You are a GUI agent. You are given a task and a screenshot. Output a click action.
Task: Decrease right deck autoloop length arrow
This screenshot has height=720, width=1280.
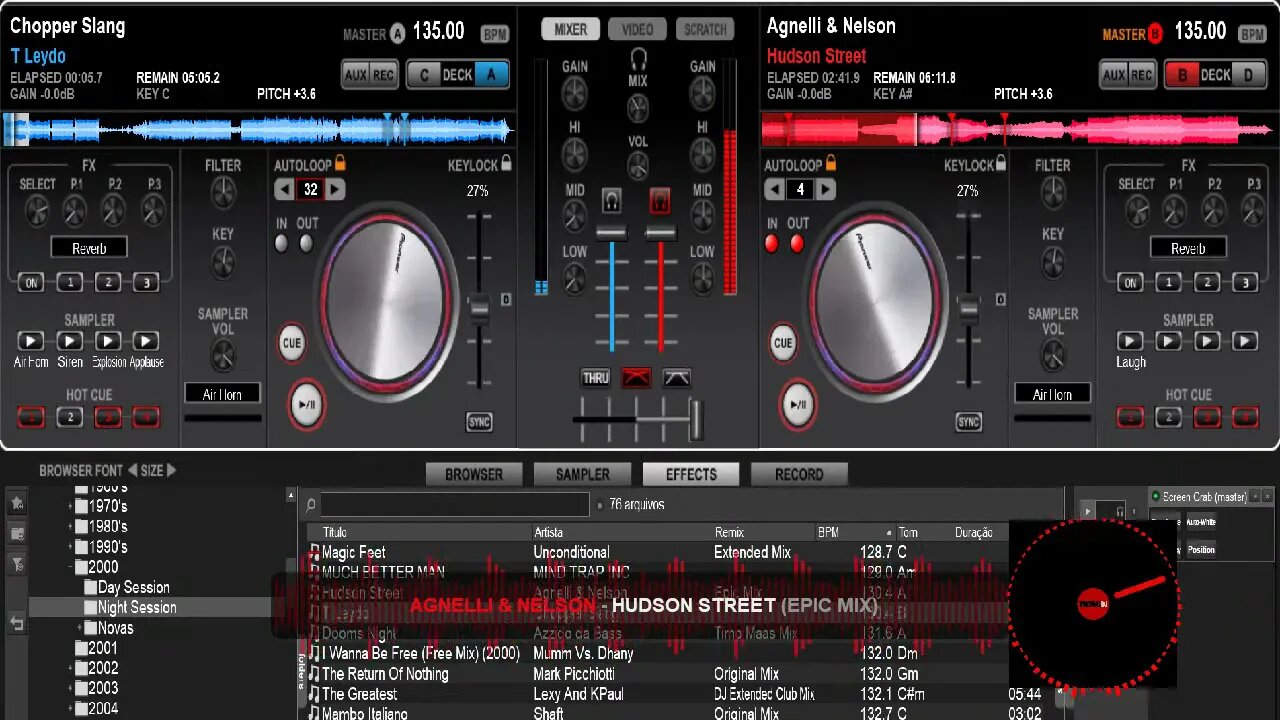(775, 189)
